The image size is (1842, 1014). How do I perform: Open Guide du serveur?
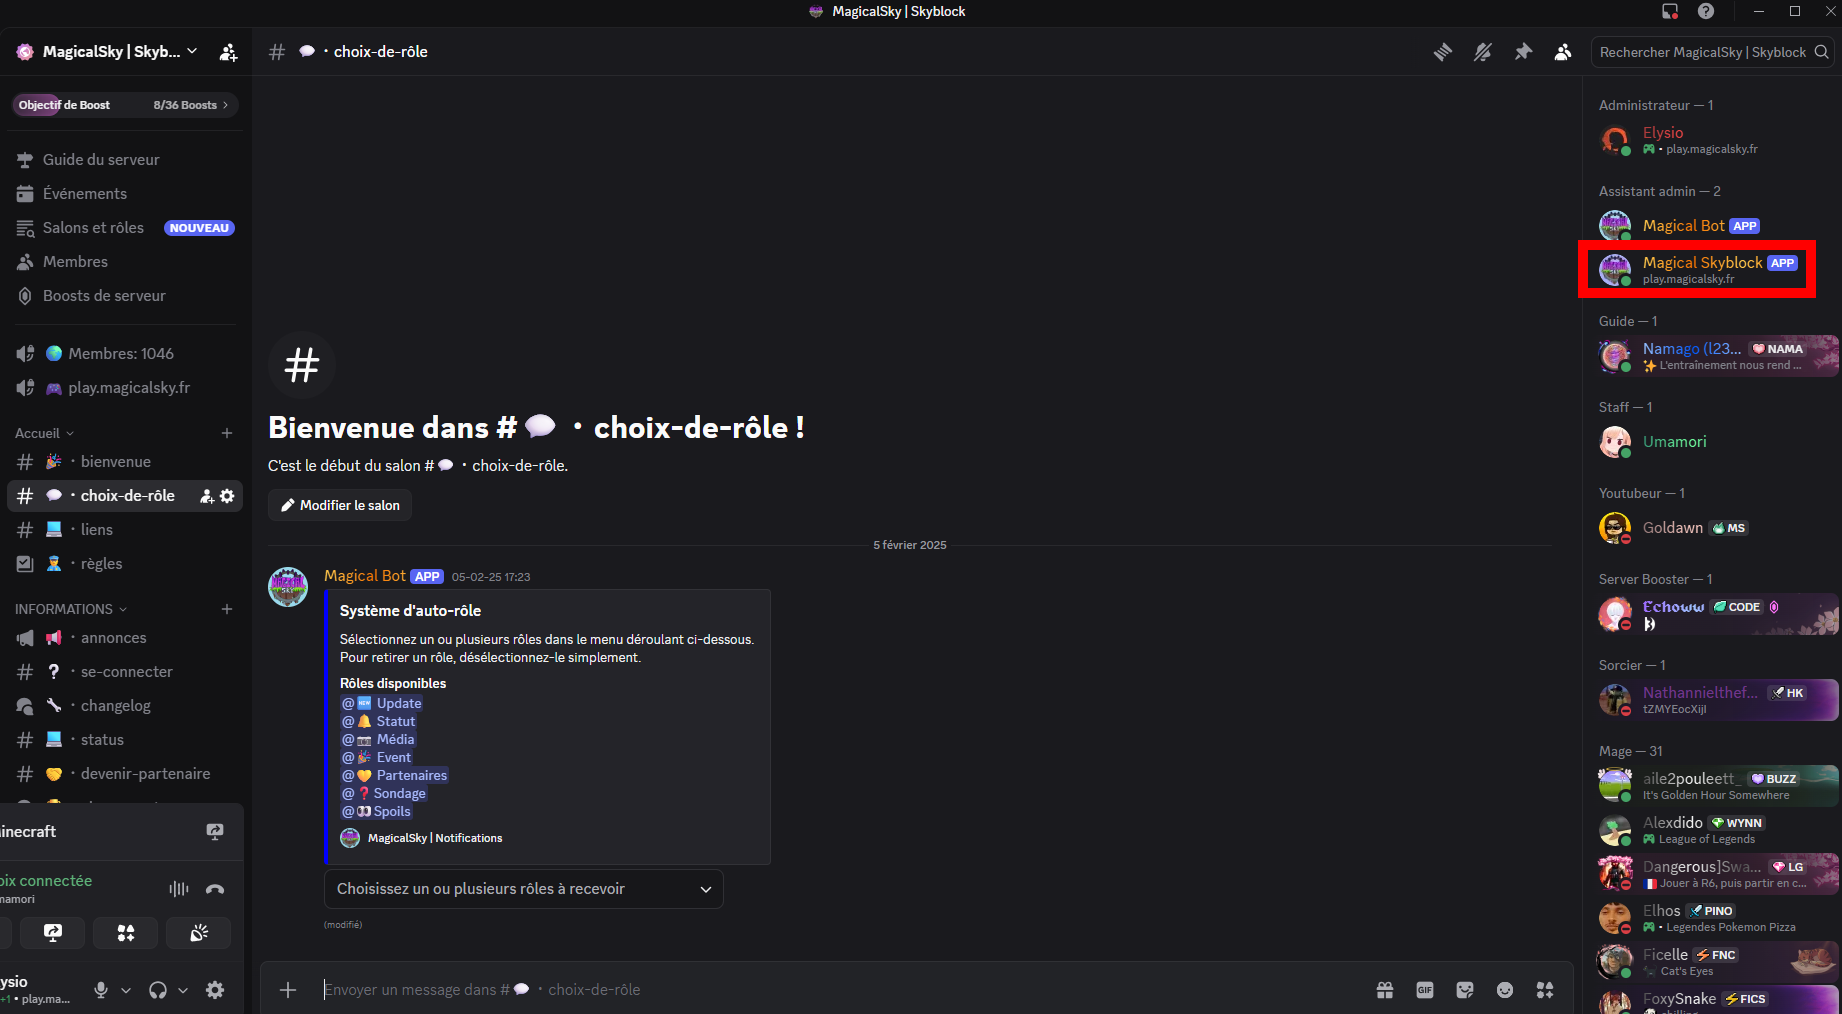click(x=125, y=160)
